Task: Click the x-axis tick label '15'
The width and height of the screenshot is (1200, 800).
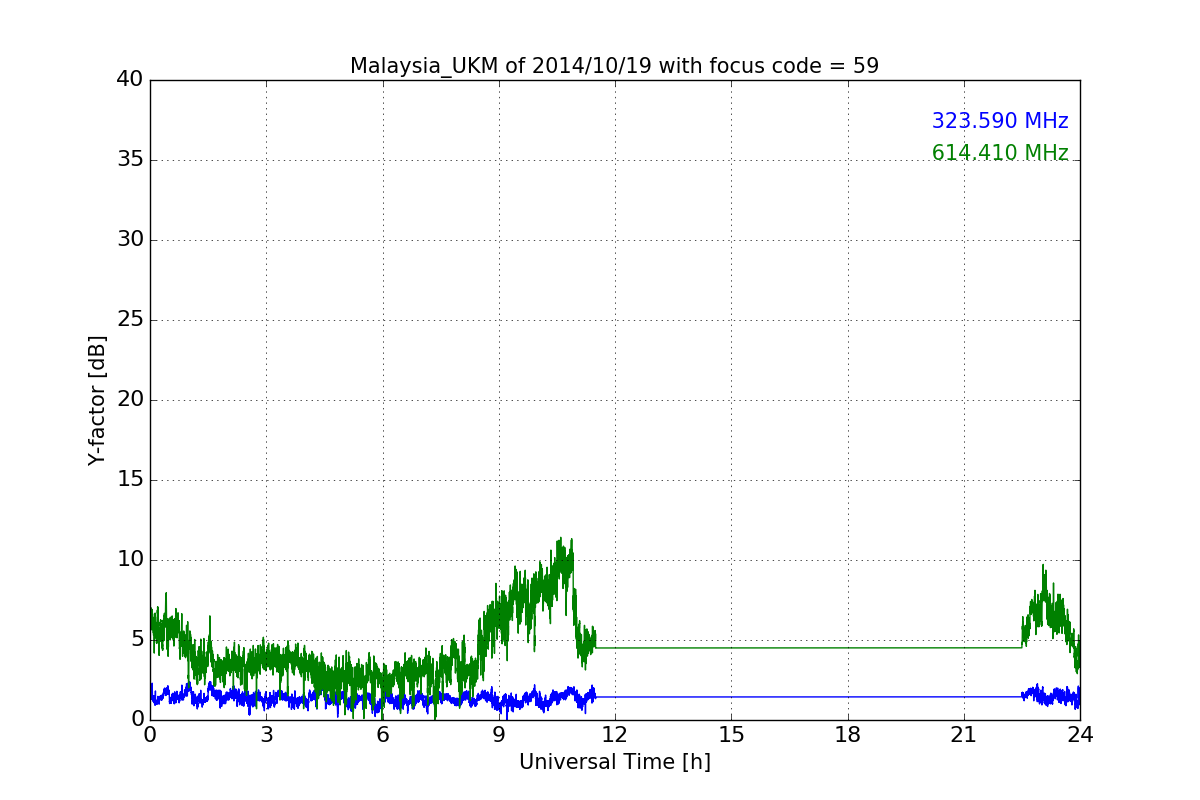Action: [x=731, y=734]
